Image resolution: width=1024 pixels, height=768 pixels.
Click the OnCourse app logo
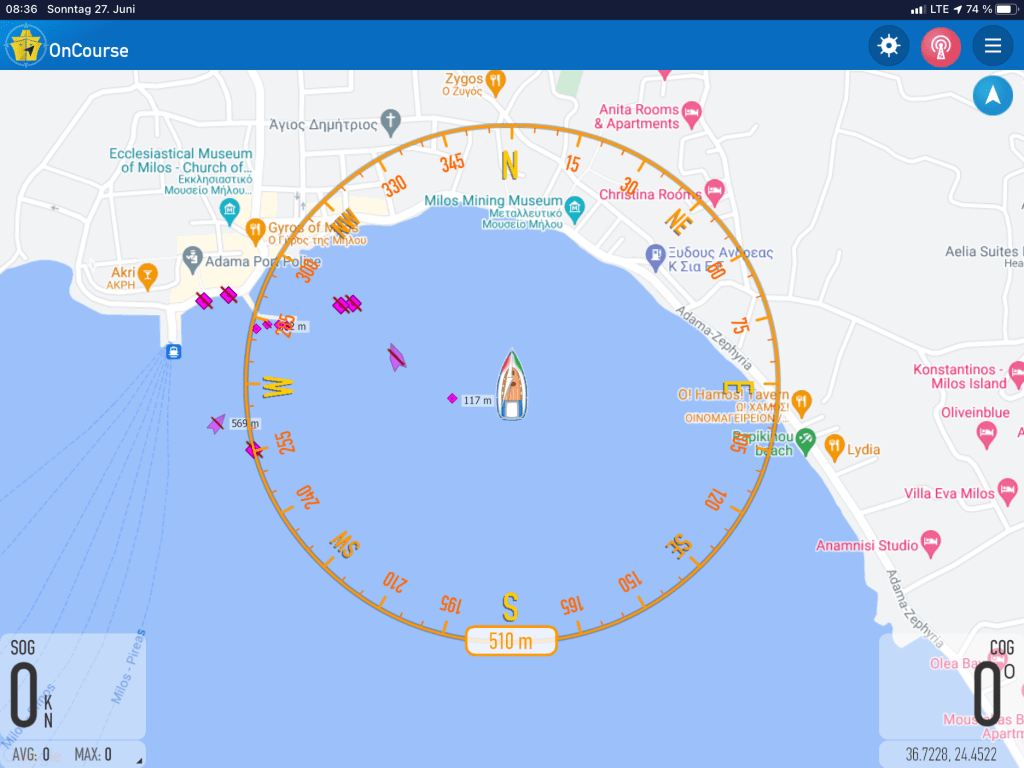(26, 46)
